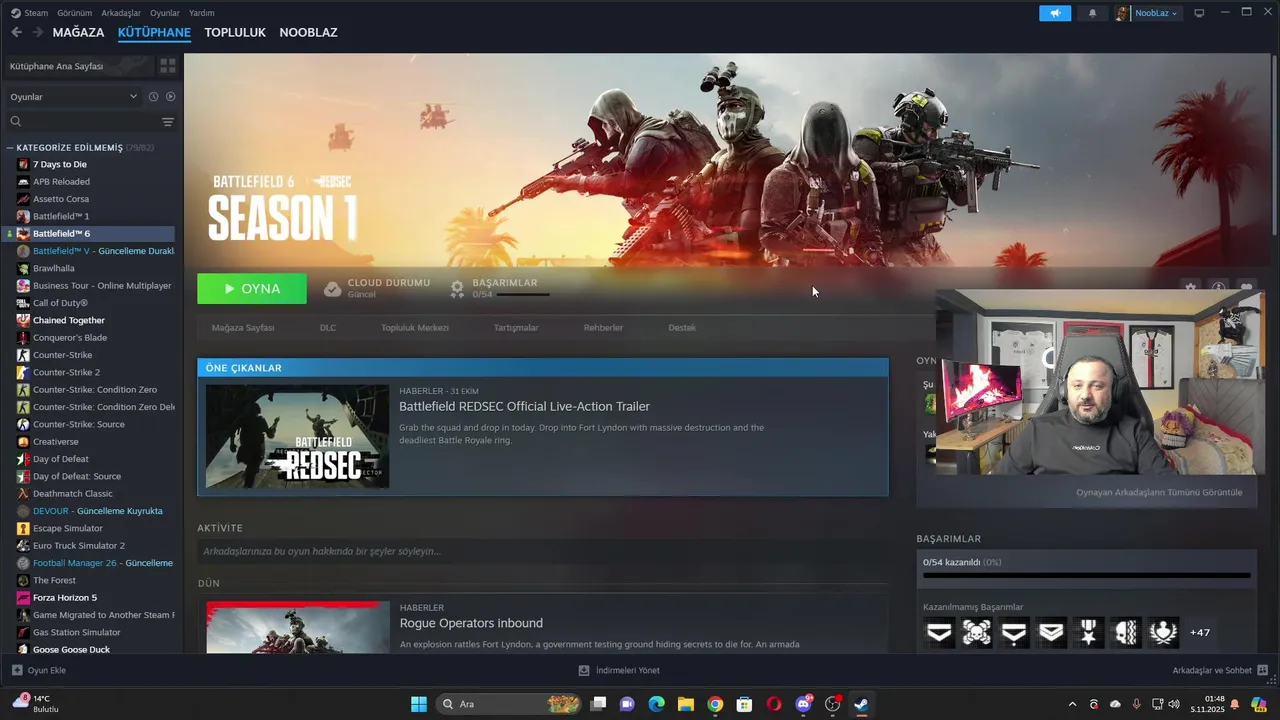This screenshot has width=1280, height=720.
Task: Toggle recent activity clock sort icon
Action: click(153, 97)
